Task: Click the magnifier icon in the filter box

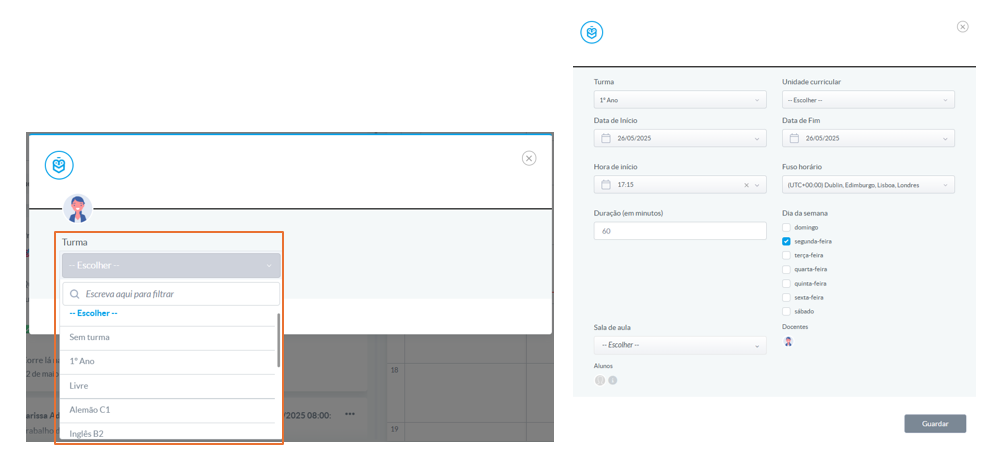Action: tap(75, 294)
